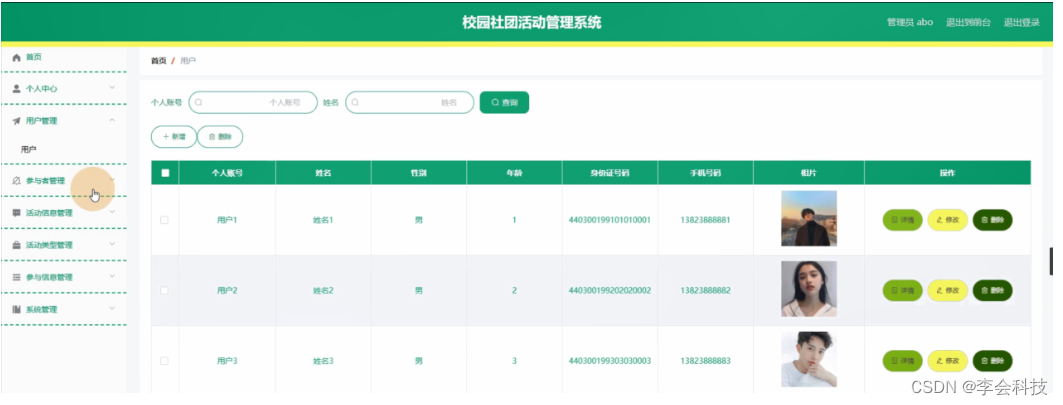Viewport: 1063px width, 405px height.
Task: Click 删除 for 用户3 row
Action: coord(992,361)
